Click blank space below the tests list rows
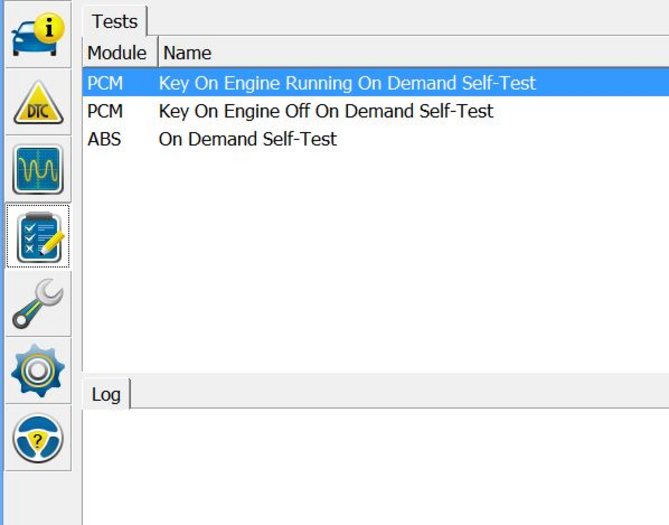The height and width of the screenshot is (525, 669). point(375,260)
